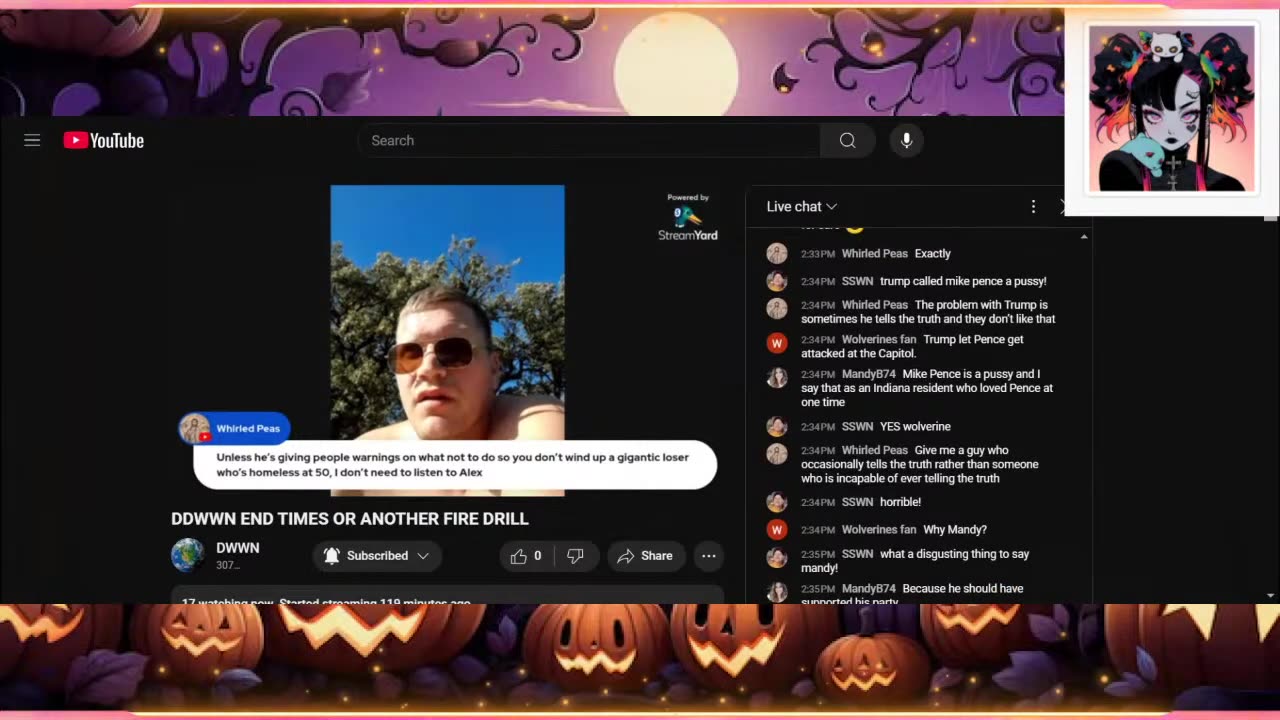Open the DWWN channel avatar
Image resolution: width=1280 pixels, height=720 pixels.
(188, 555)
